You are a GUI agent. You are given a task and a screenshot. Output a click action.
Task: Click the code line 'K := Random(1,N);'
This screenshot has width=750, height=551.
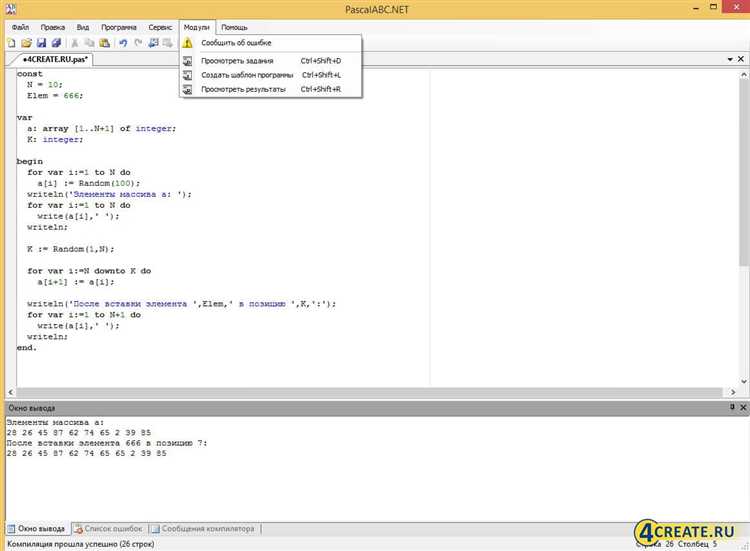point(71,249)
